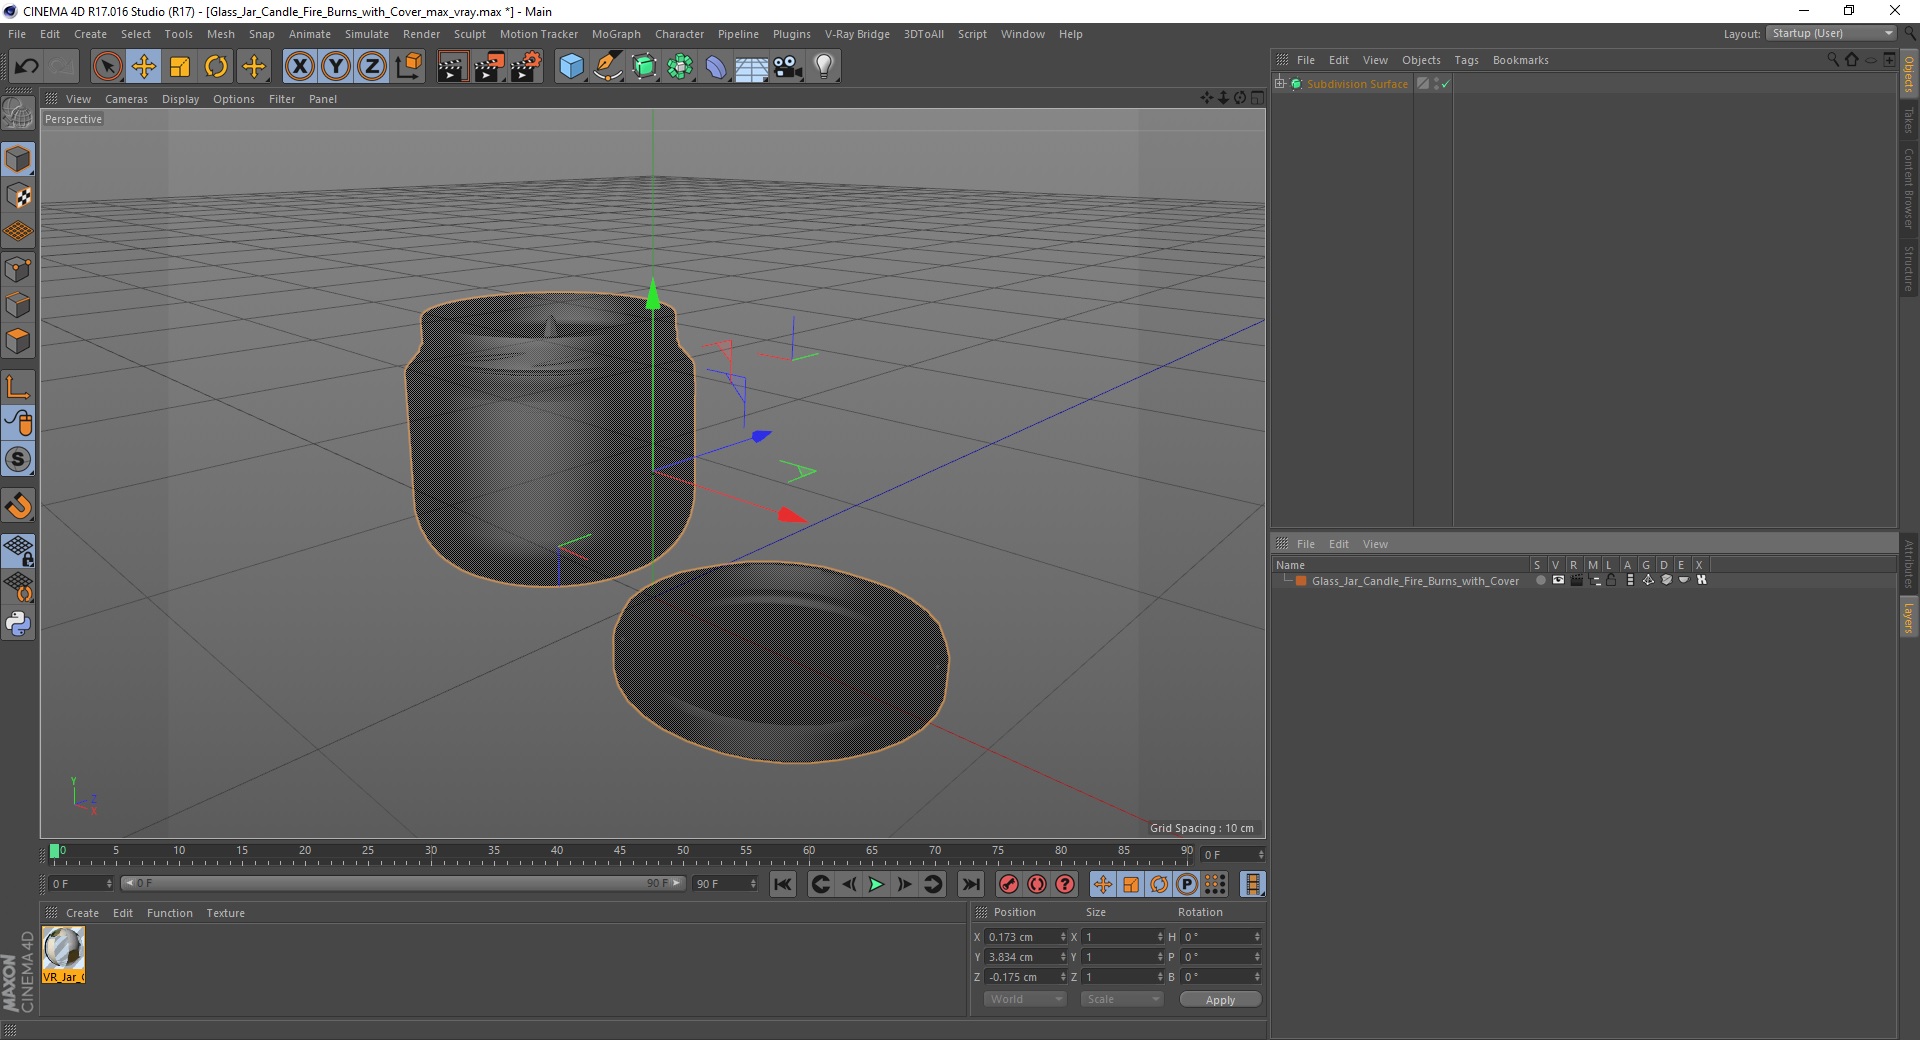Open the deformer bend icon
This screenshot has height=1040, width=1920.
717,67
